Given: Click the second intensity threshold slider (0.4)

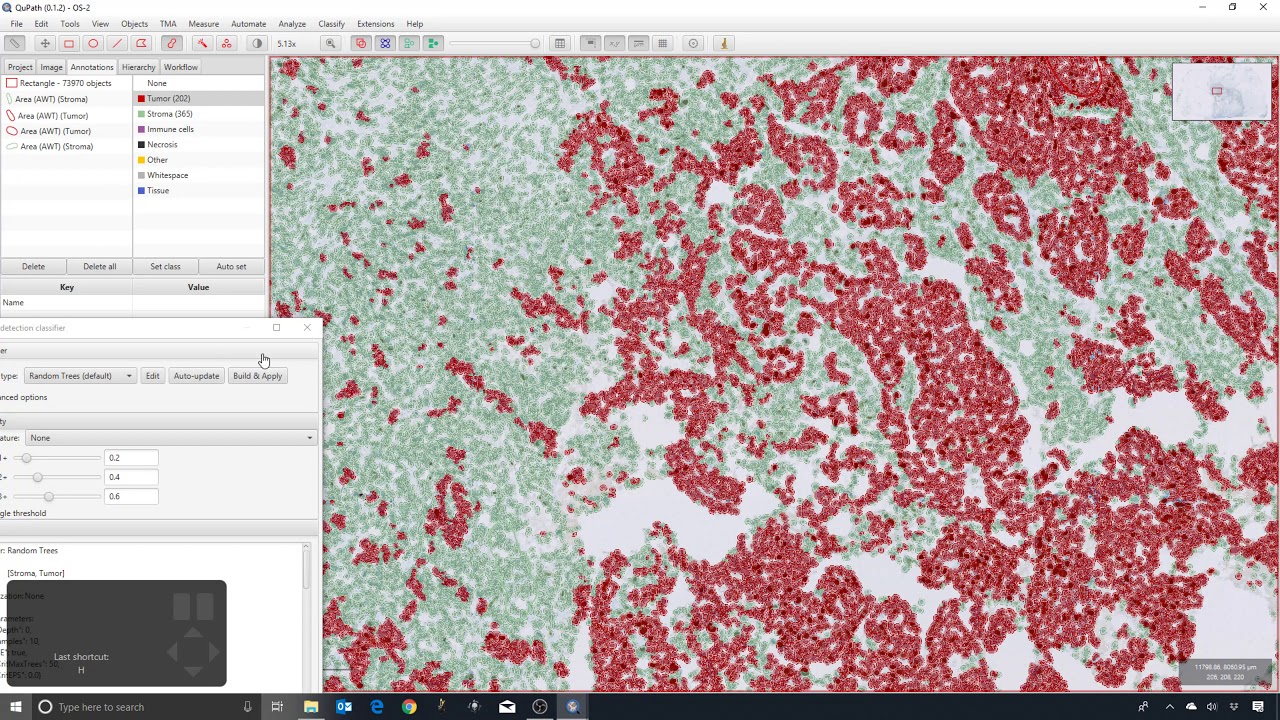Looking at the screenshot, I should (55, 477).
